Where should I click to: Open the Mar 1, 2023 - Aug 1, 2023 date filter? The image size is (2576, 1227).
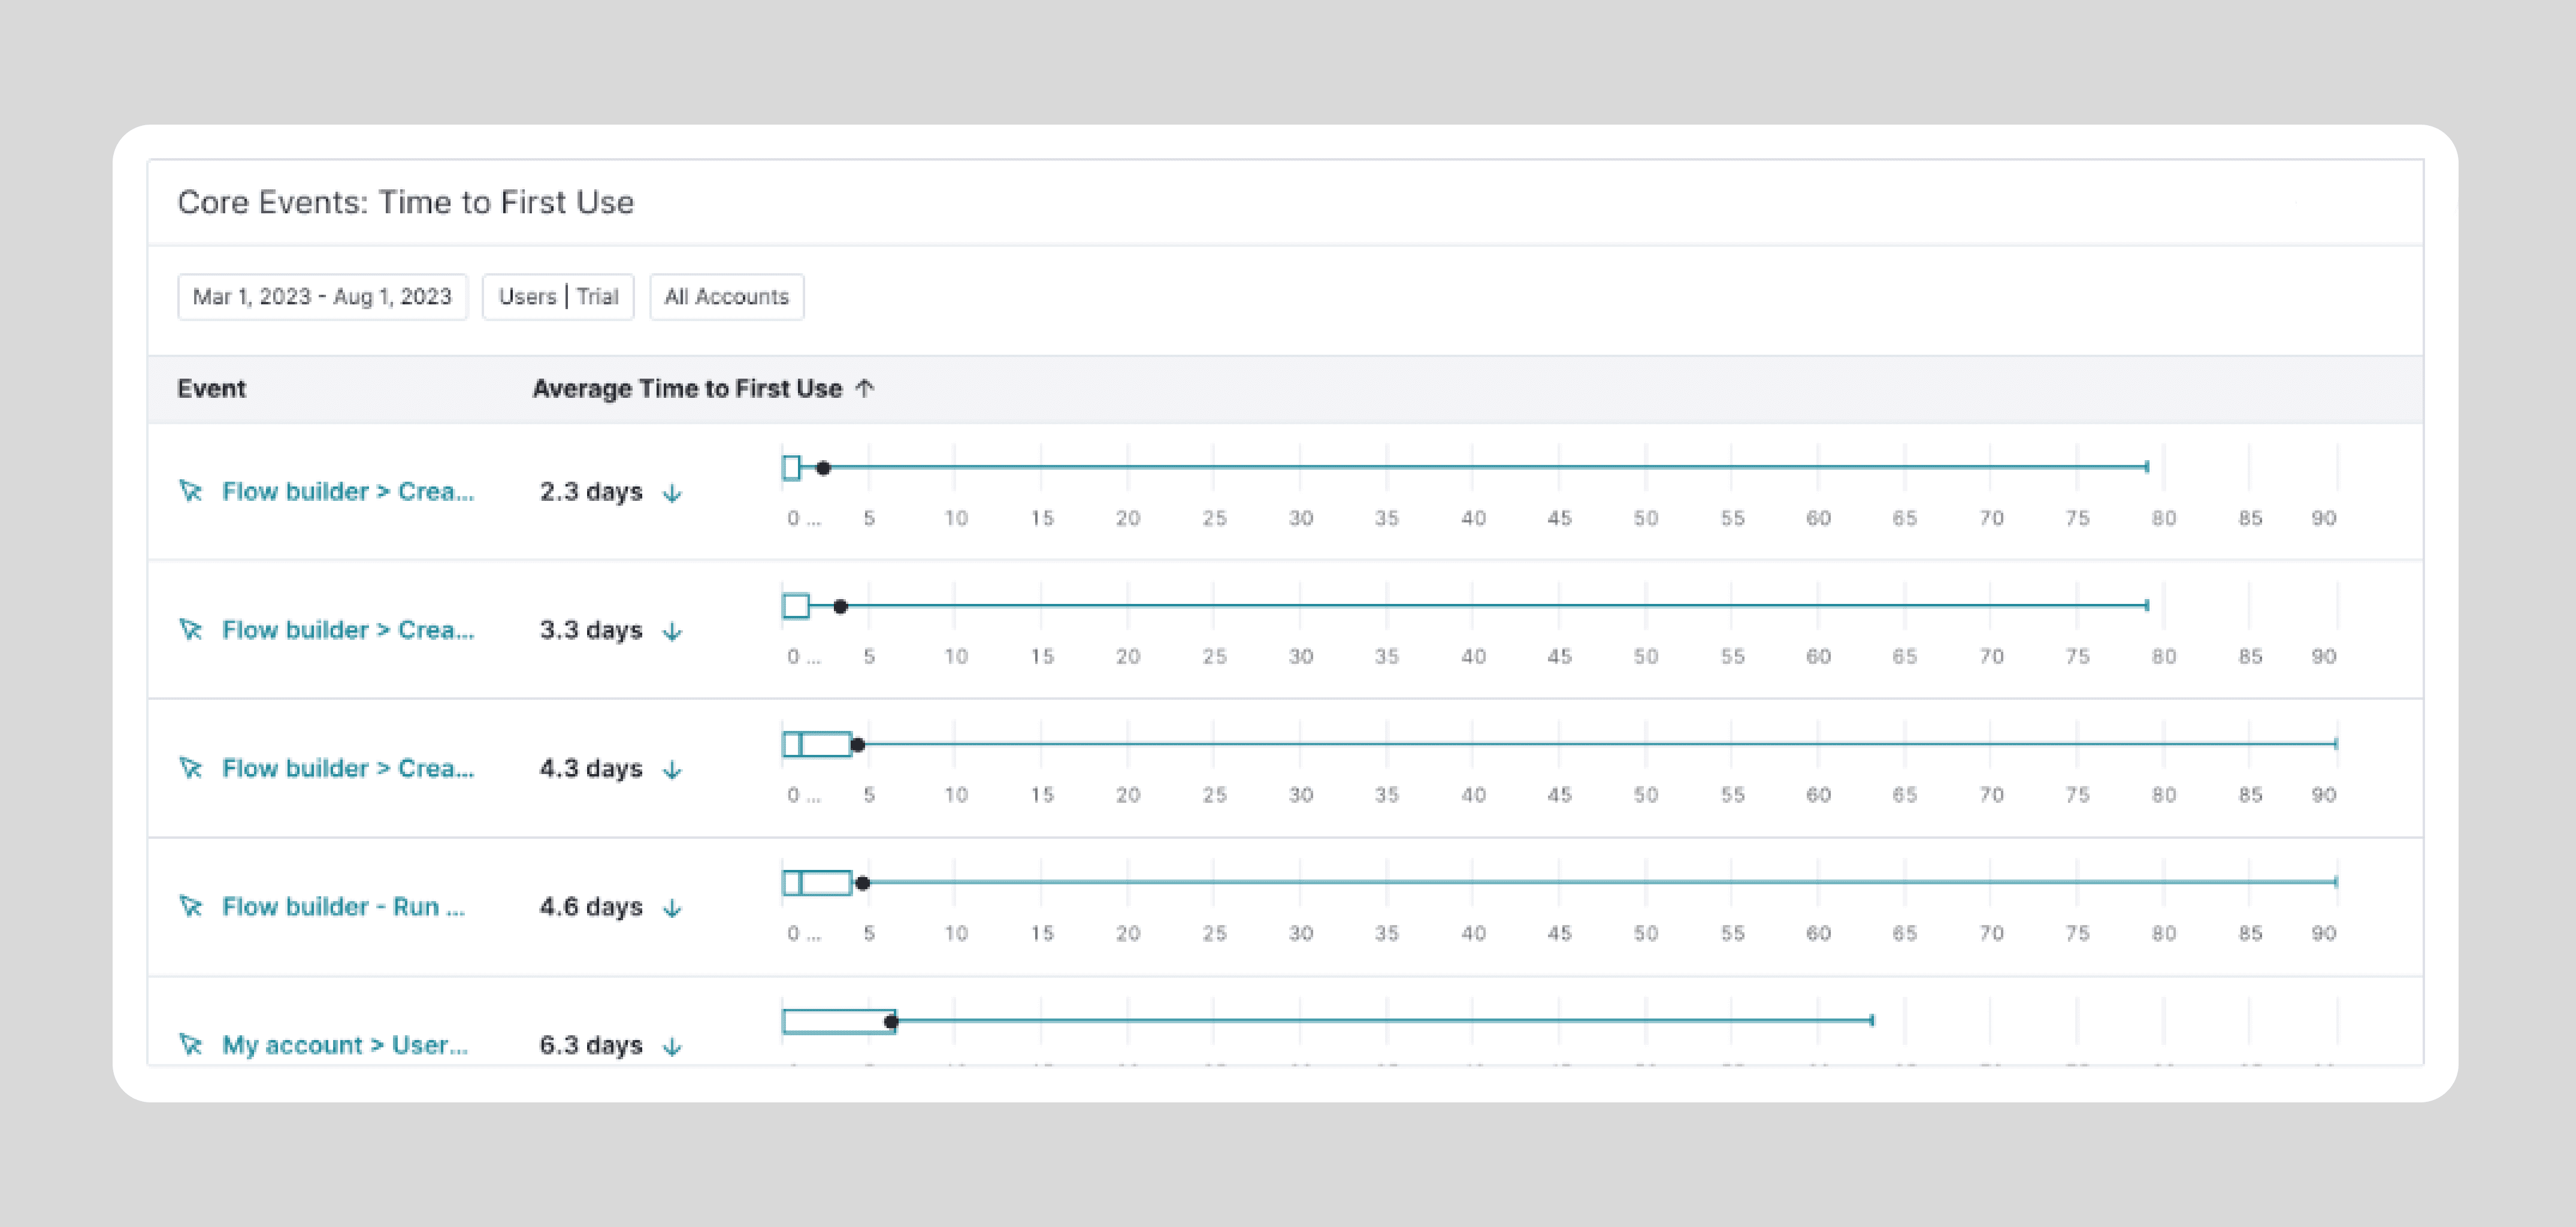tap(322, 297)
